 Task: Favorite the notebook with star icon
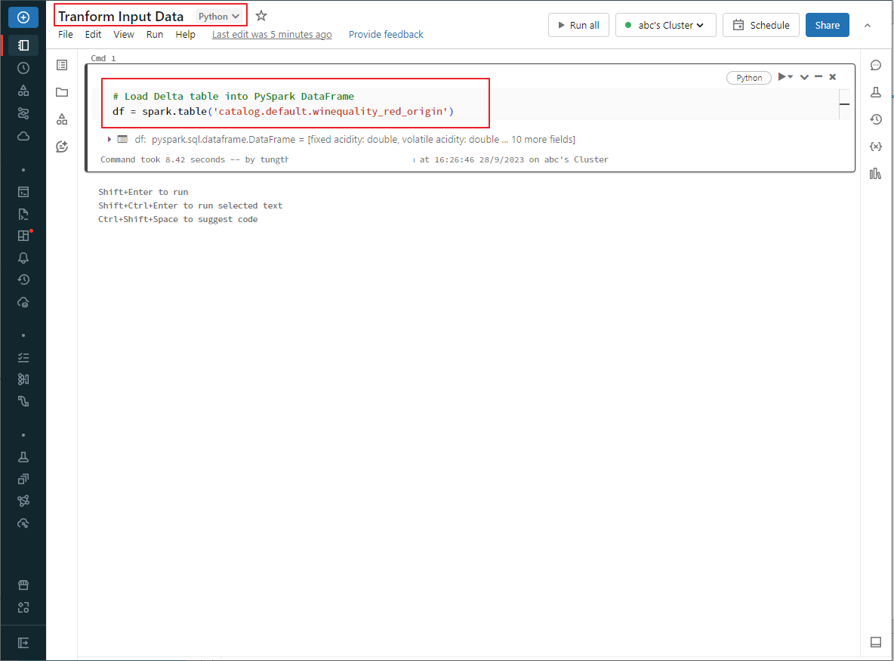261,16
